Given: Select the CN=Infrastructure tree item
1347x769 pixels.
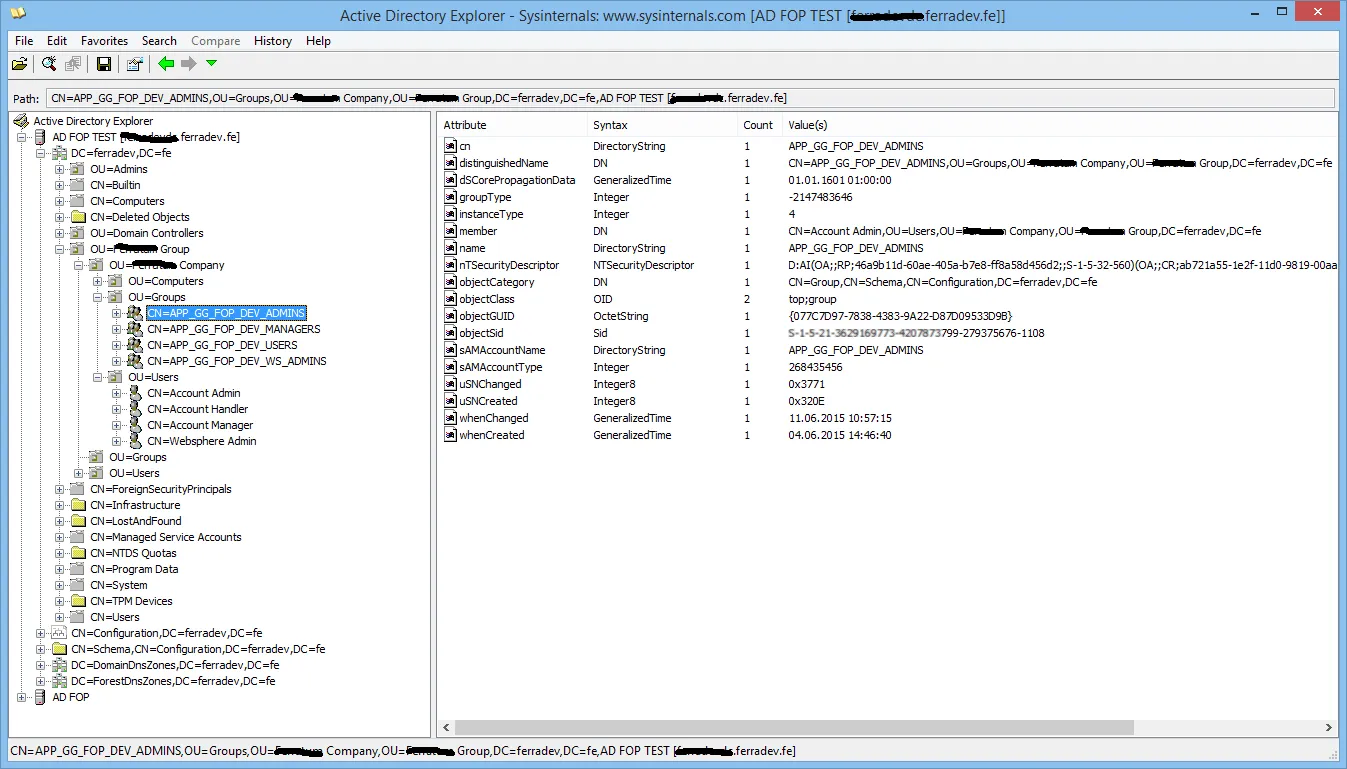Looking at the screenshot, I should point(135,505).
